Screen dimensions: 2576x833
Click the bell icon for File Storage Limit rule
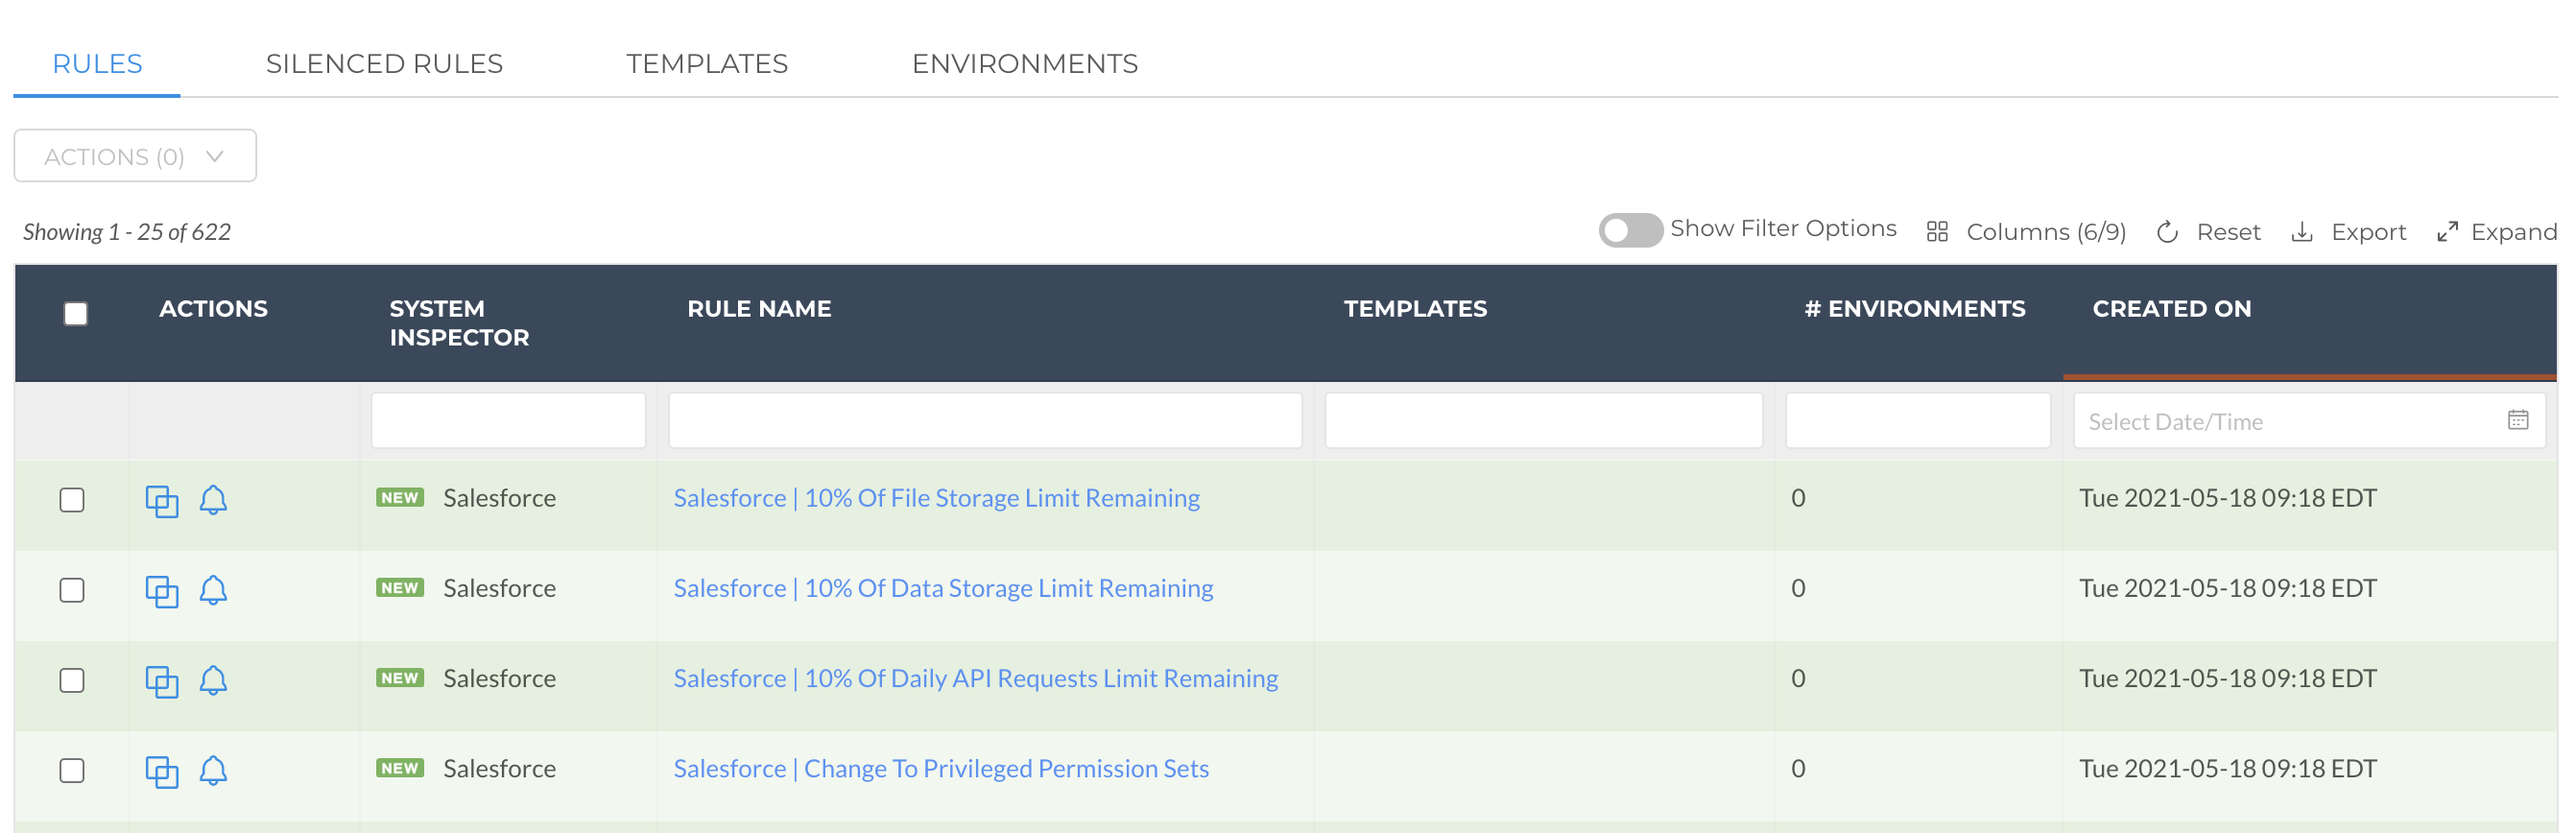pos(213,499)
